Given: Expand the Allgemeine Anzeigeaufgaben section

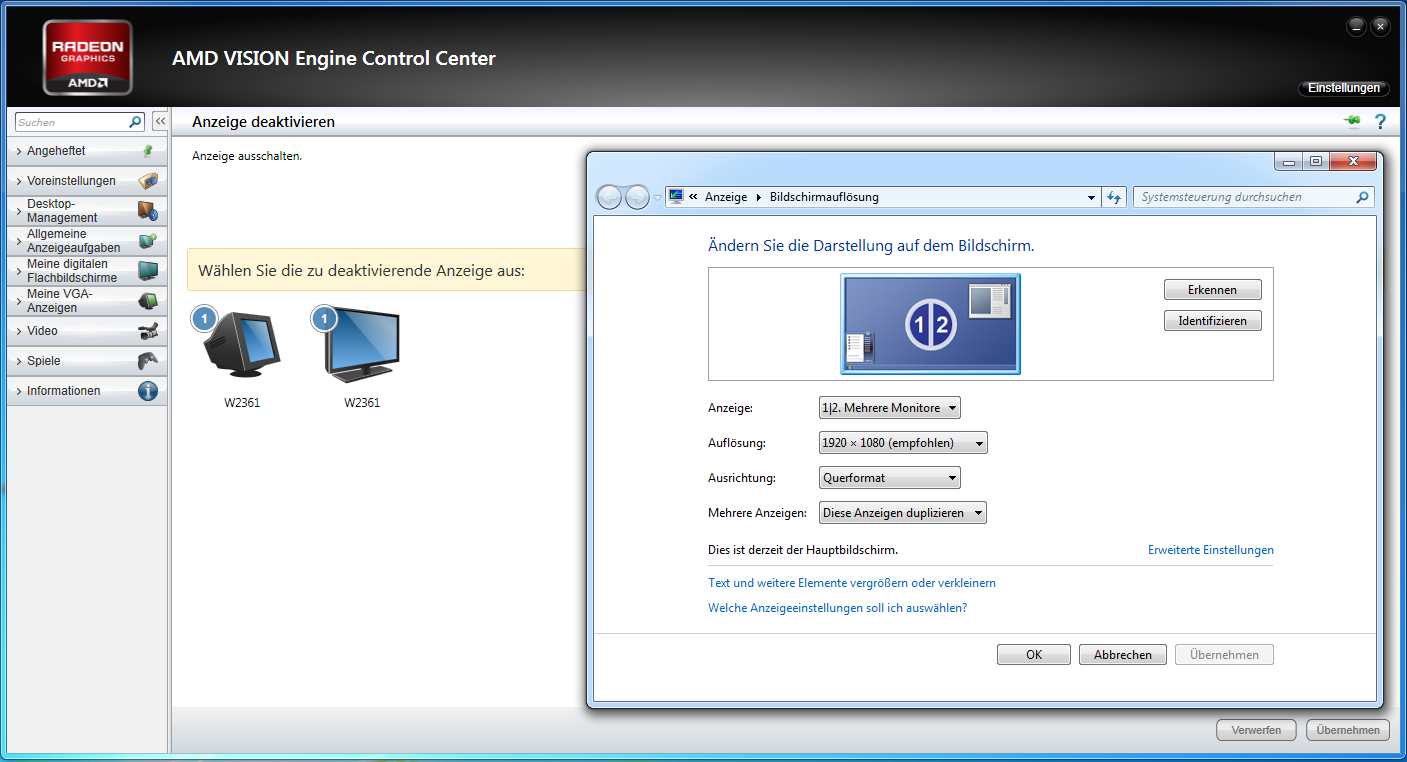Looking at the screenshot, I should click(86, 241).
